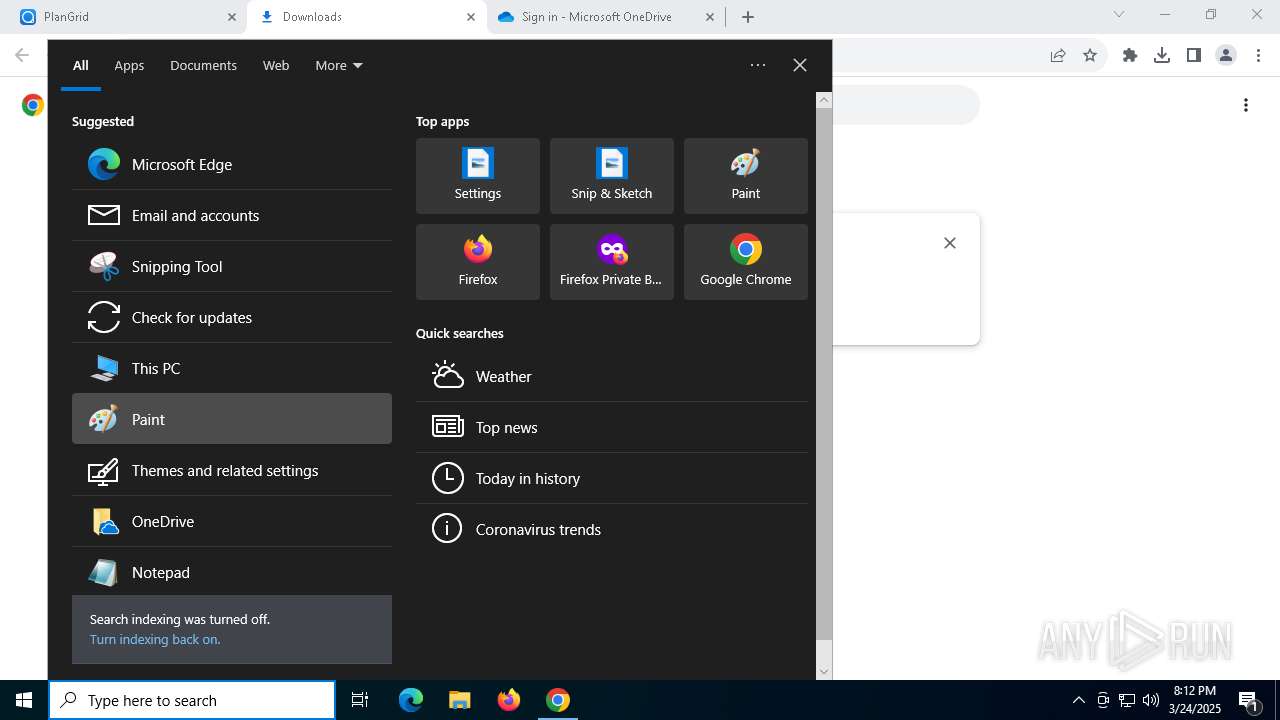Show hidden system tray icons
This screenshot has height=720, width=1280.
click(x=1078, y=700)
